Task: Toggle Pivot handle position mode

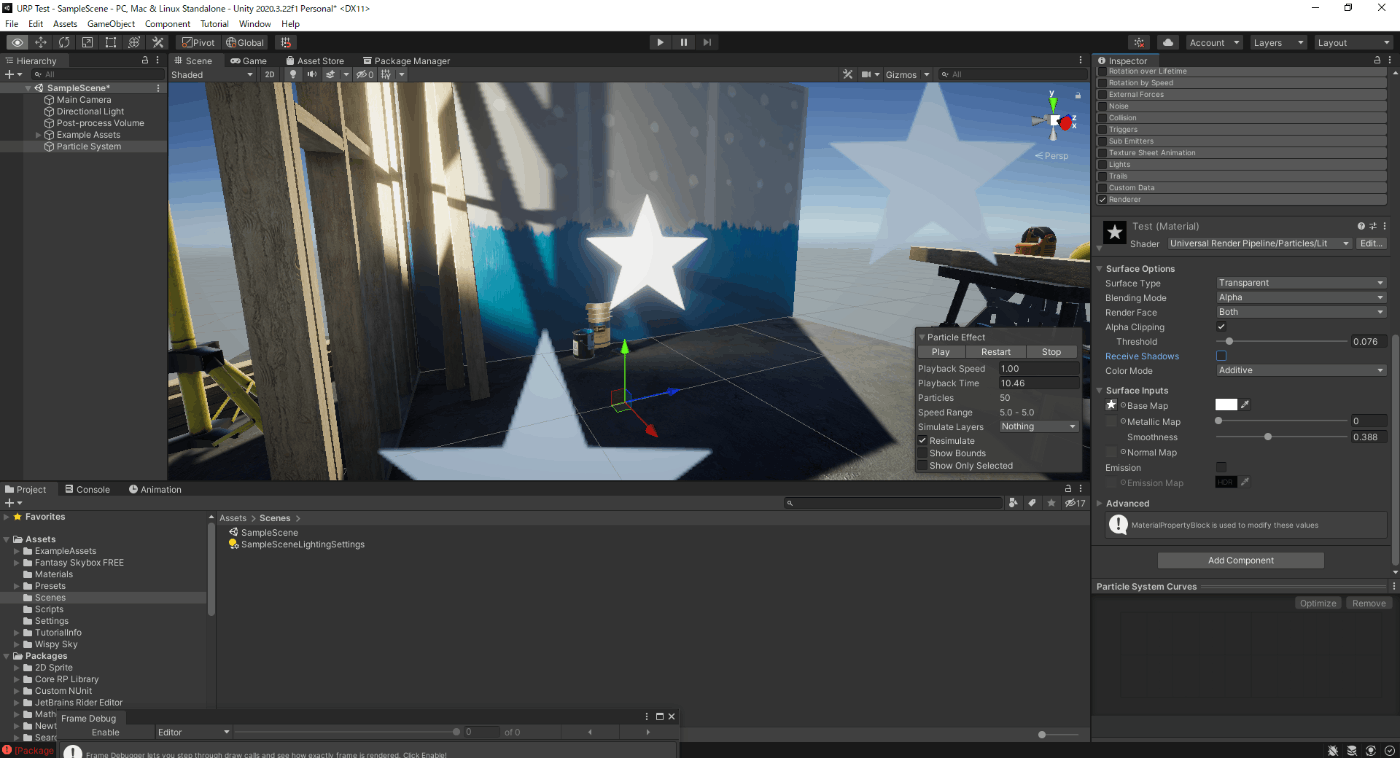Action: (198, 42)
